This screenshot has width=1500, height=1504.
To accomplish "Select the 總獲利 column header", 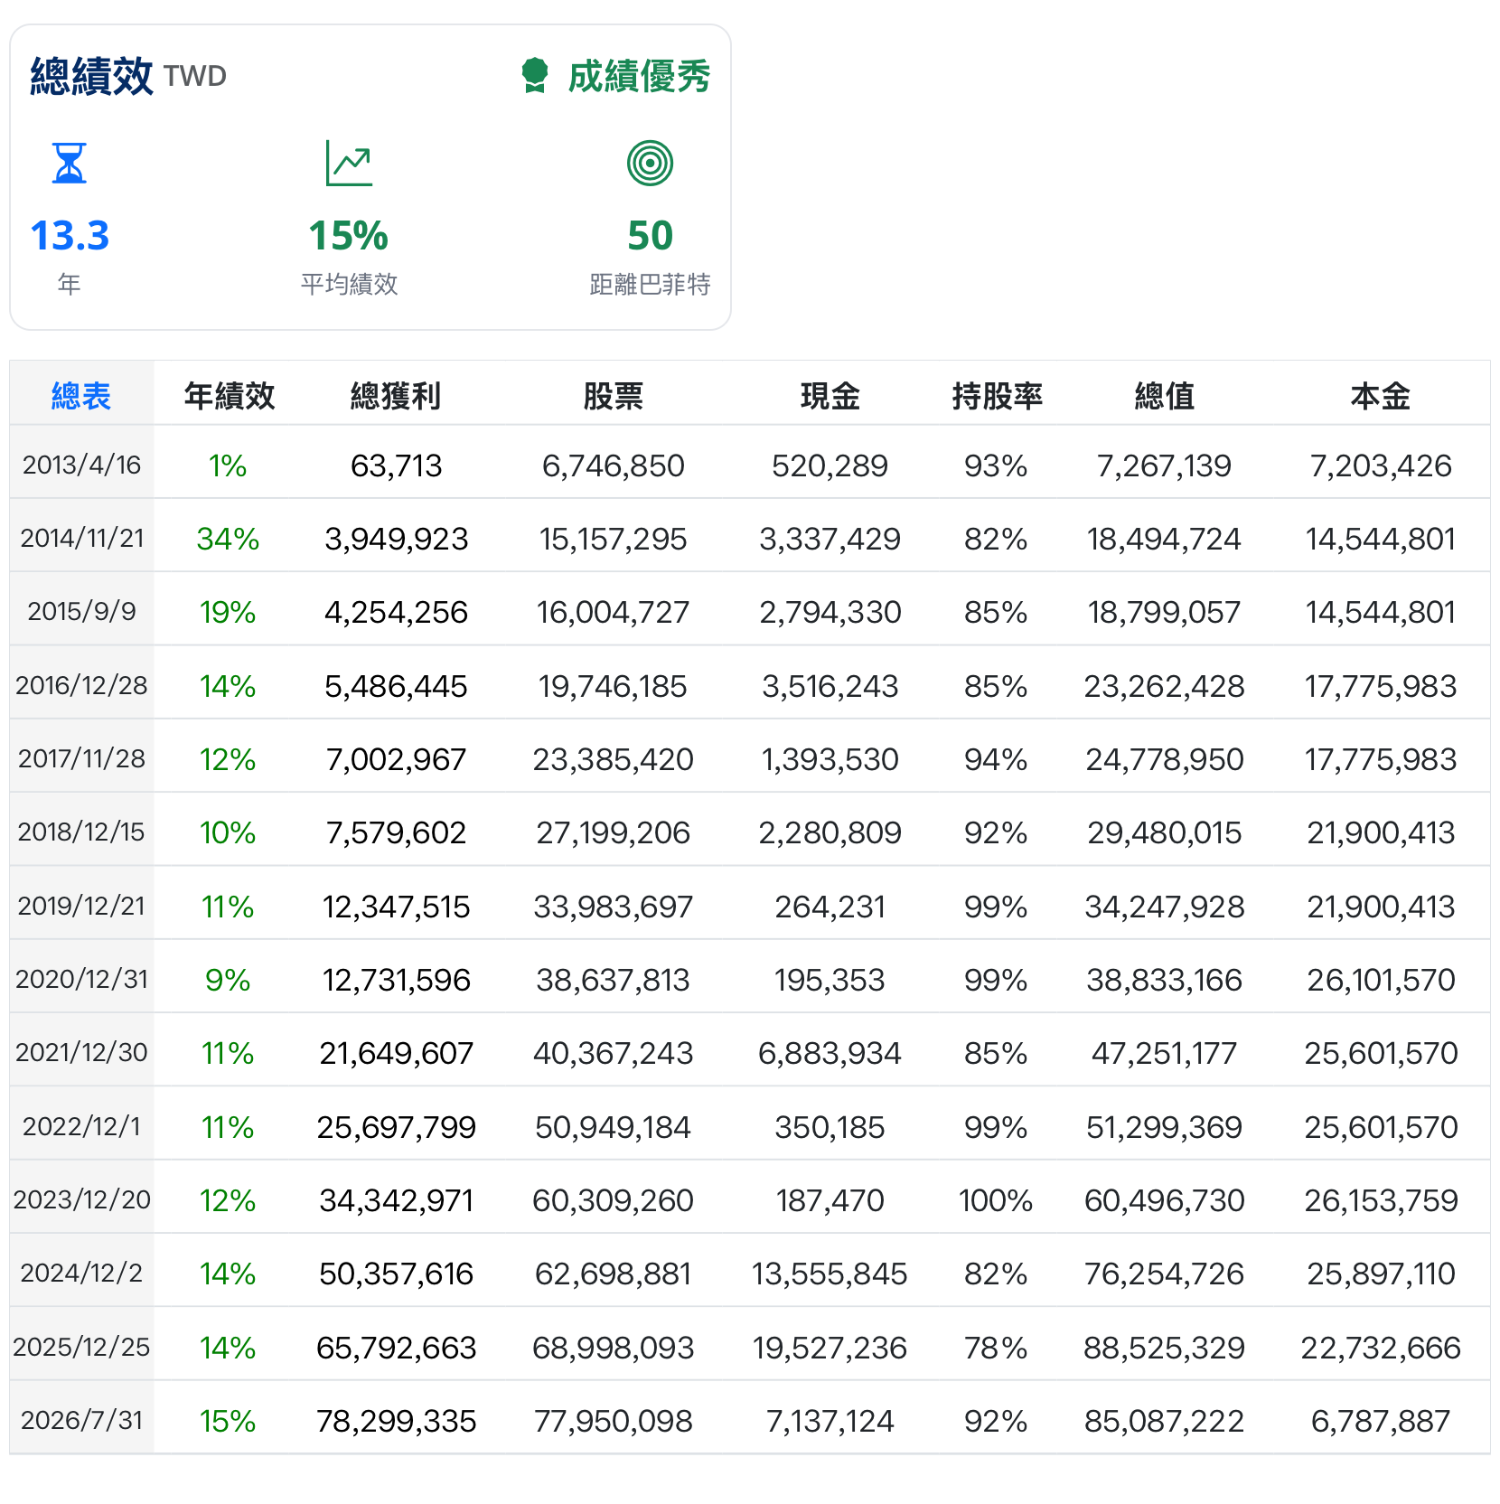I will 396,396.
